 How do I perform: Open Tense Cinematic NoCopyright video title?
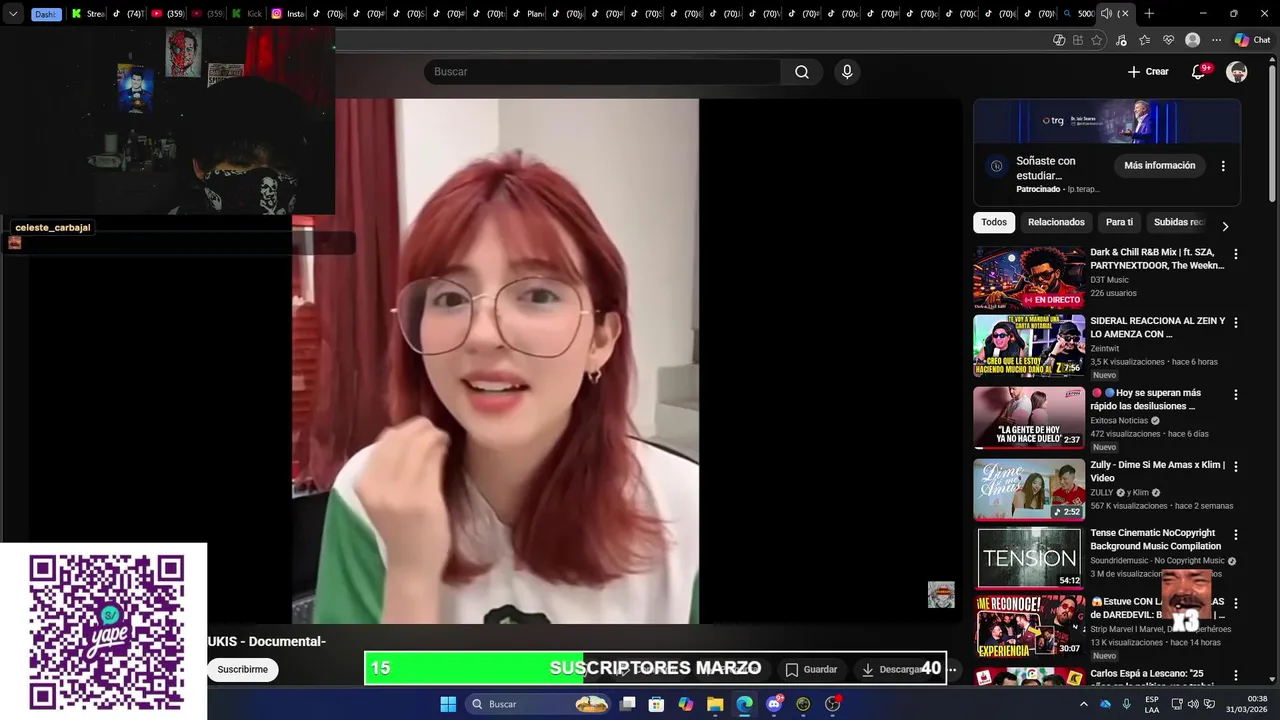(x=1156, y=540)
